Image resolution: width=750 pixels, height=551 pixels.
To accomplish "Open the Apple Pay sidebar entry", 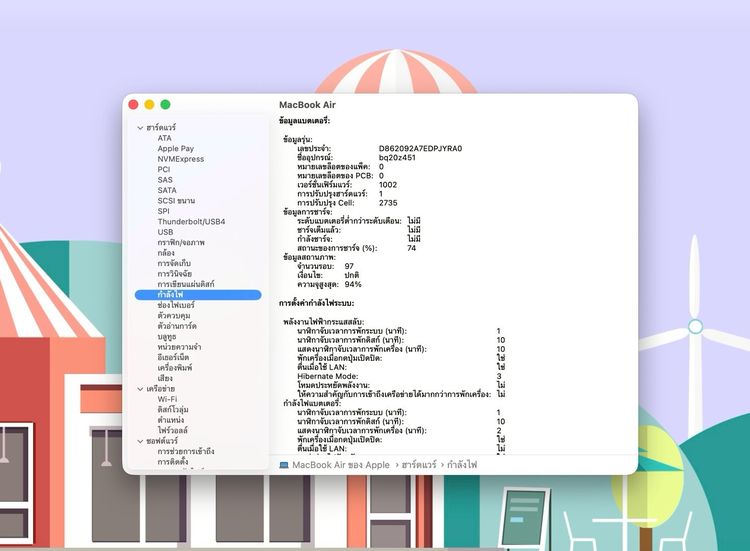I will coord(175,149).
